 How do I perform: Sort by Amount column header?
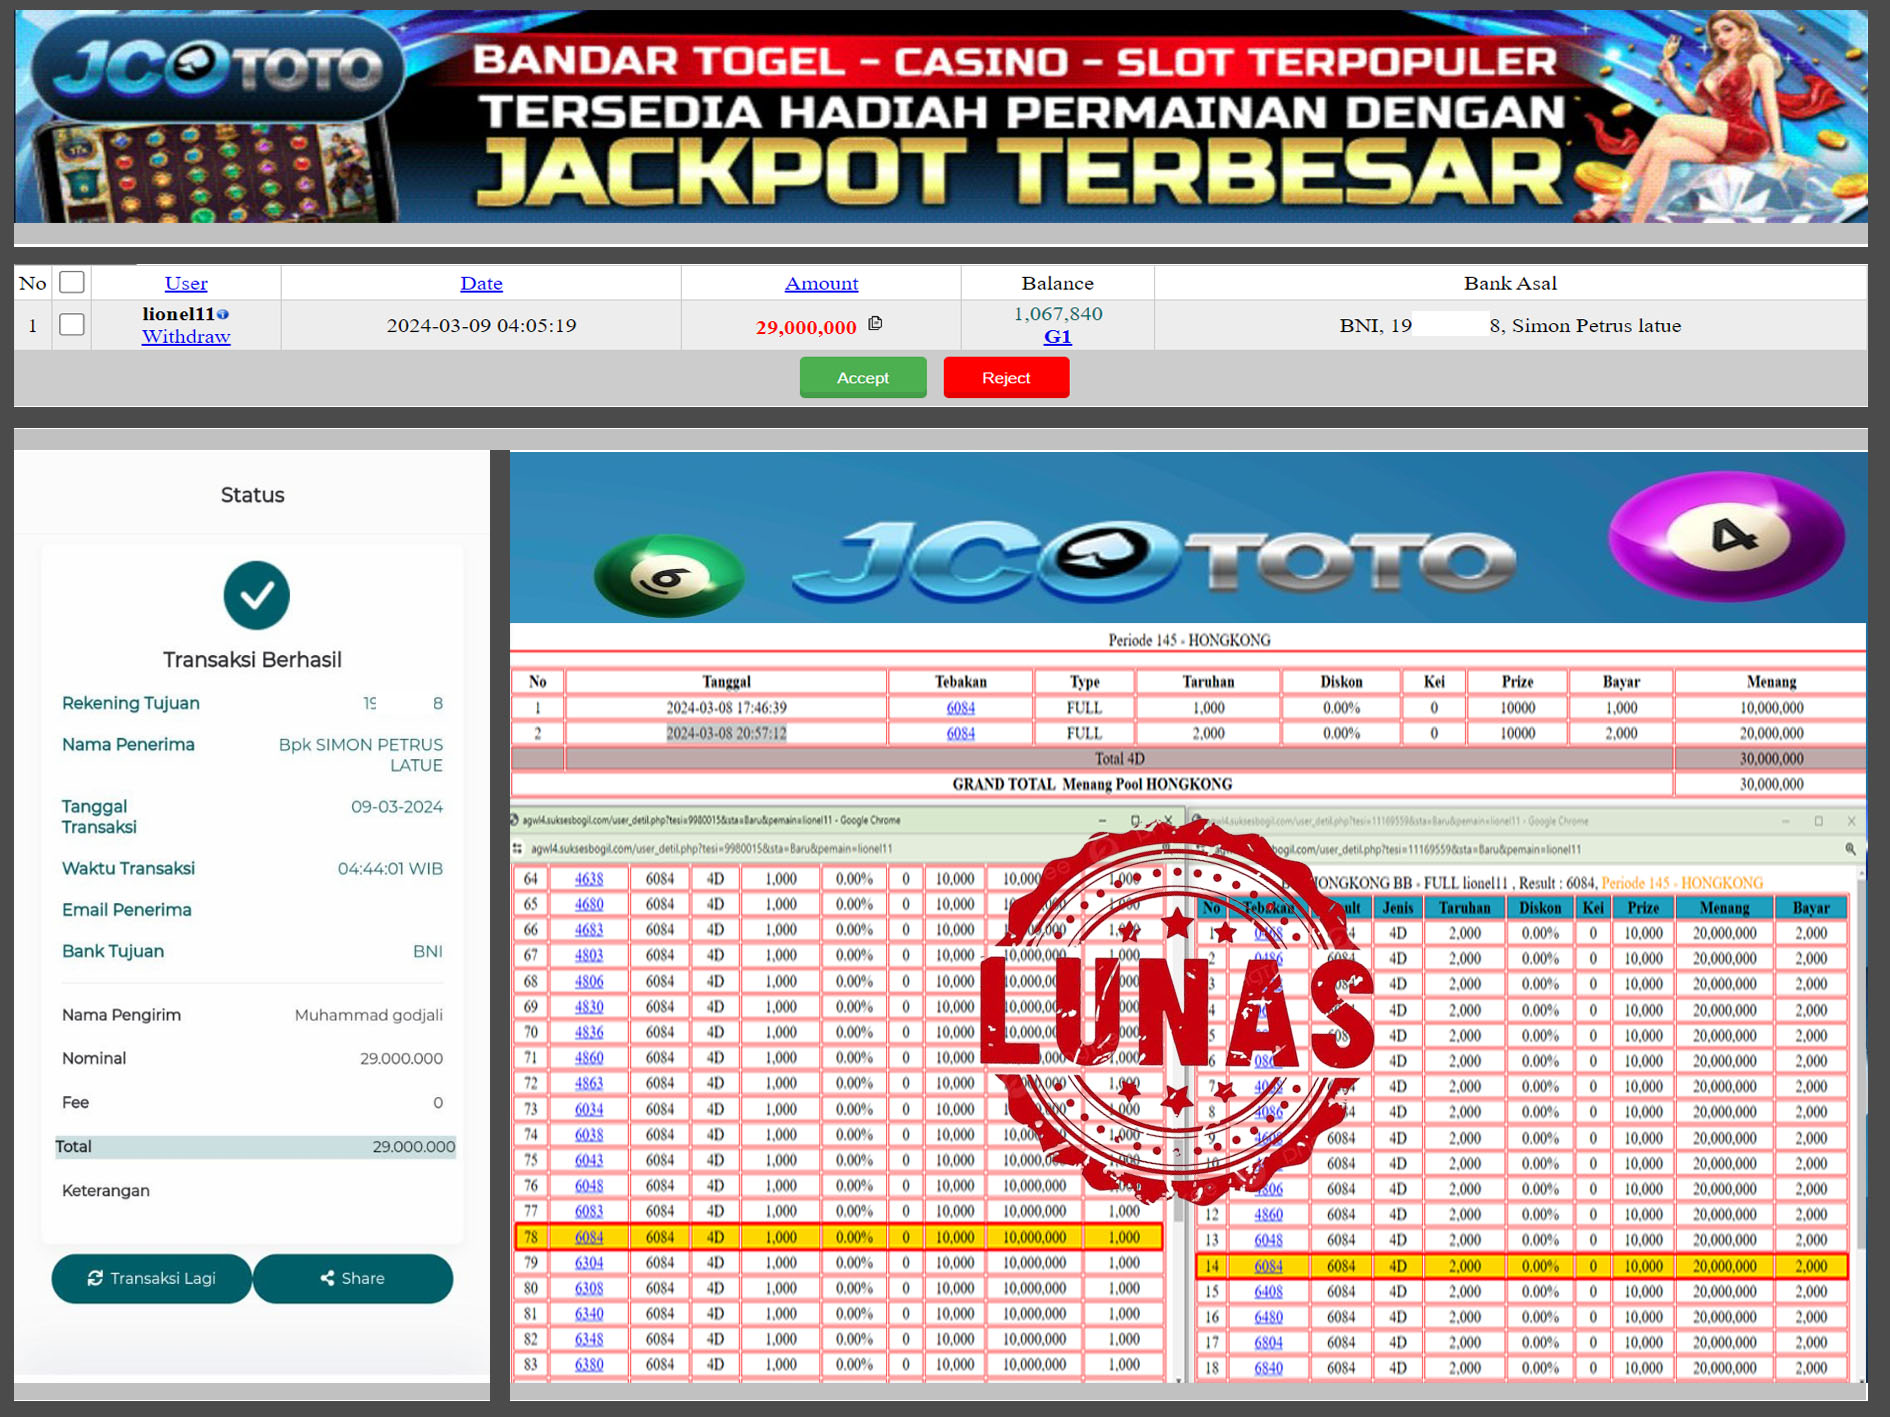(x=821, y=283)
